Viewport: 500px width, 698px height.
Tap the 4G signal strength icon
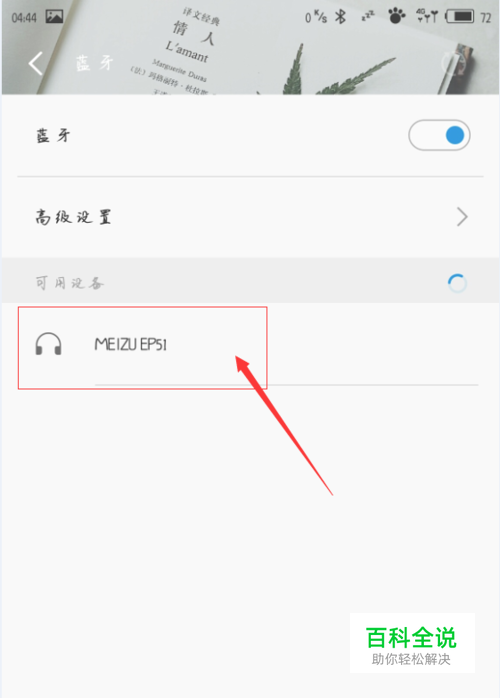coord(427,16)
